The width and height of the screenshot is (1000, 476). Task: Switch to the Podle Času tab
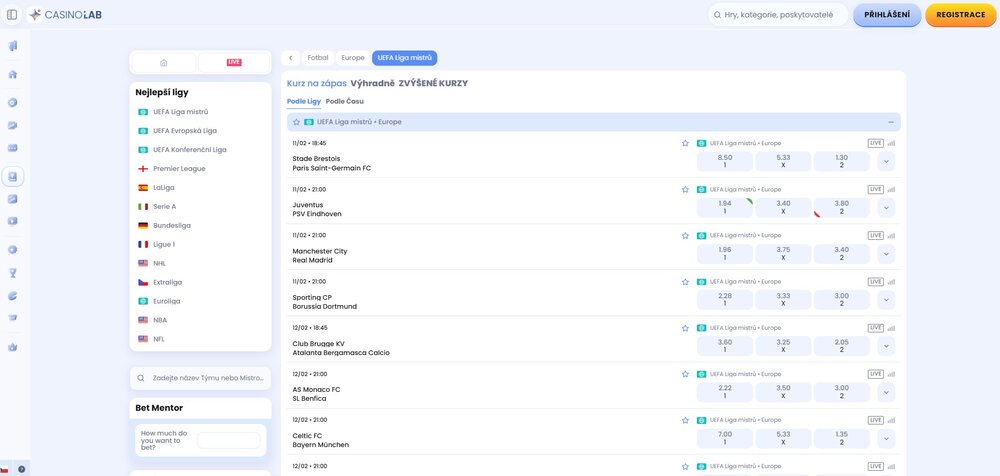345,101
